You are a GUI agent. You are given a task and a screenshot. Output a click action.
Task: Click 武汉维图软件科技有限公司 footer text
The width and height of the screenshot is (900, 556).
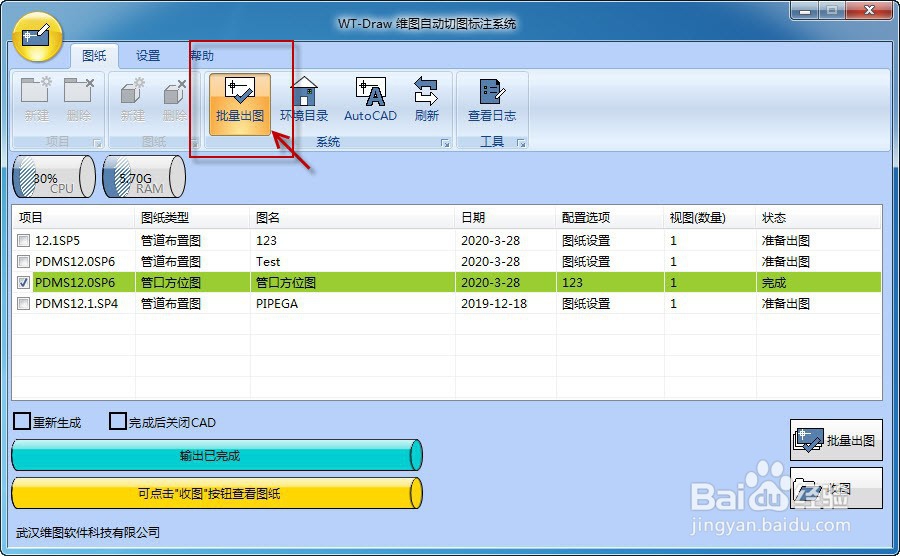[88, 532]
